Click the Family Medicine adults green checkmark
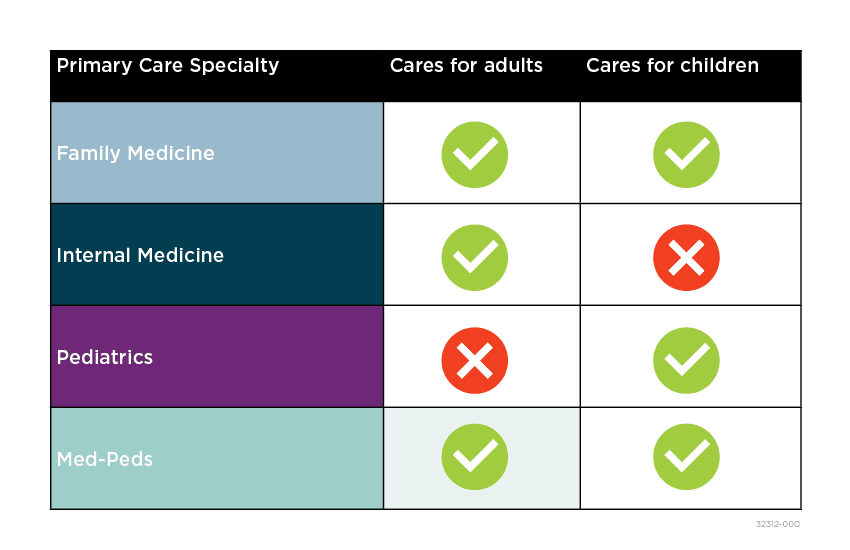This screenshot has width=850, height=550. 475,155
